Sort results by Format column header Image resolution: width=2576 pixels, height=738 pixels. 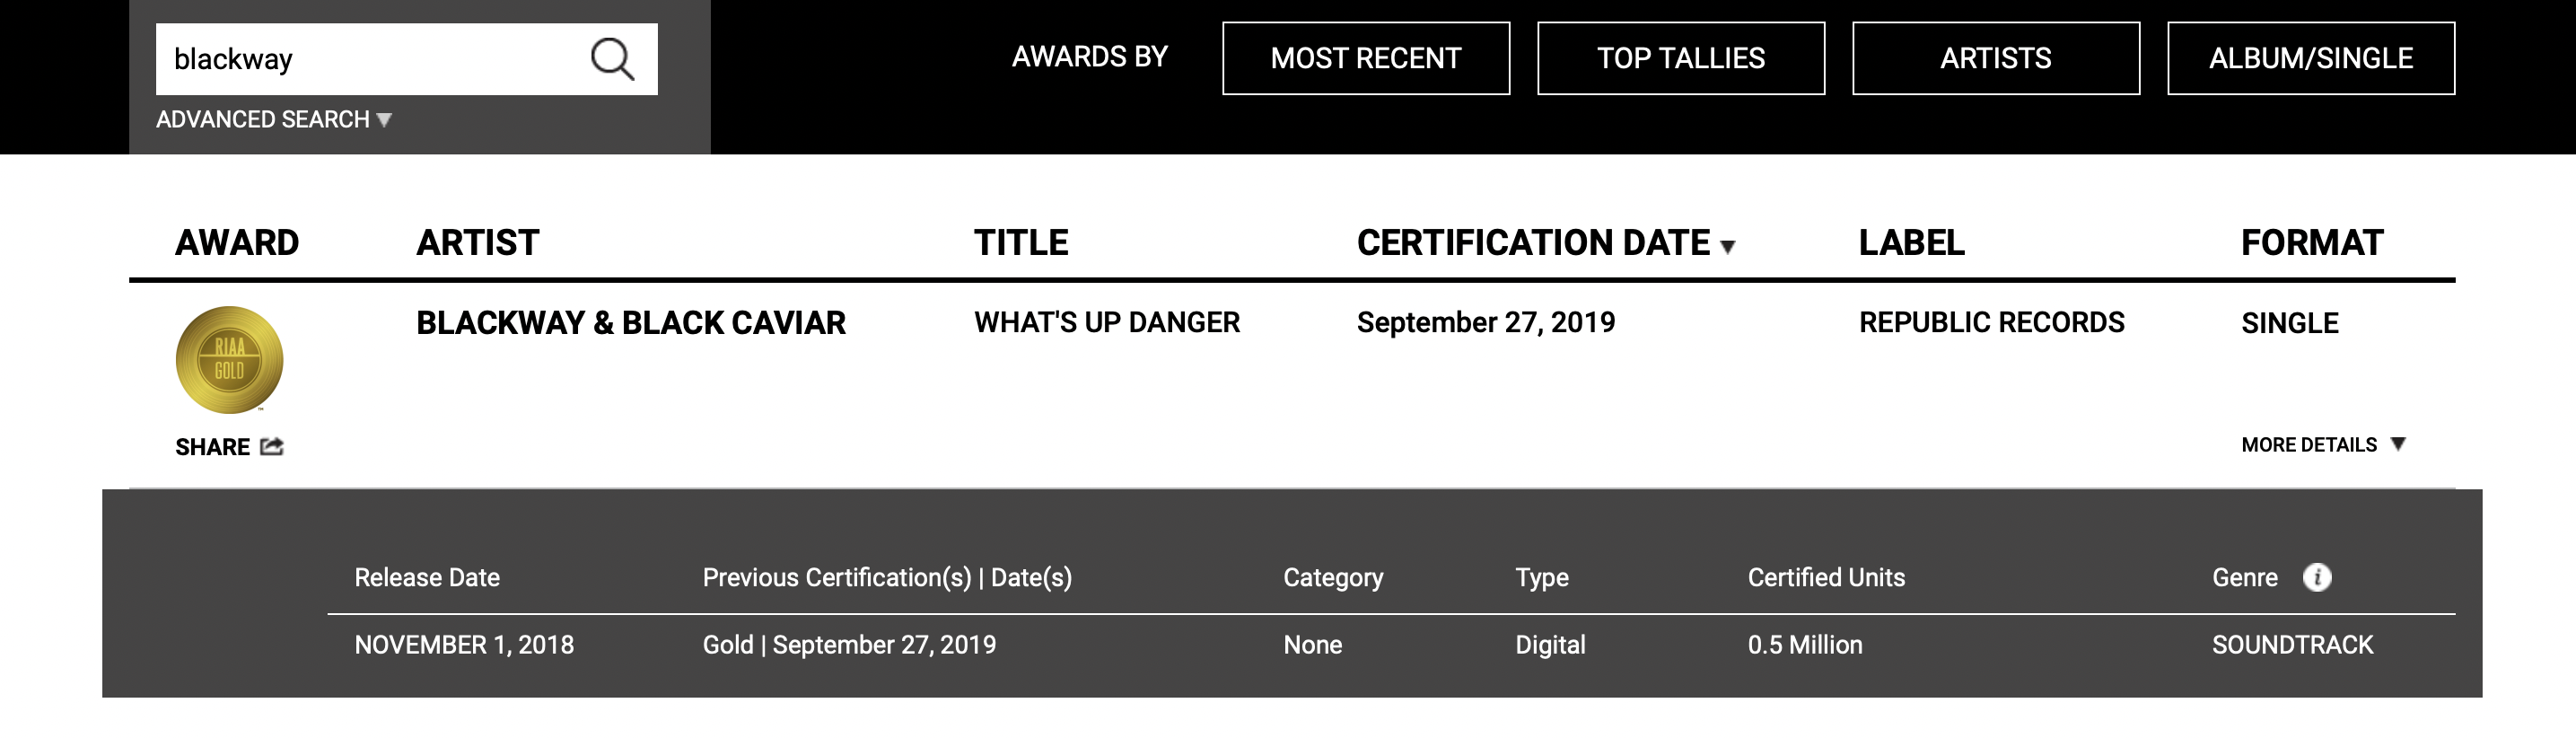tap(2312, 242)
